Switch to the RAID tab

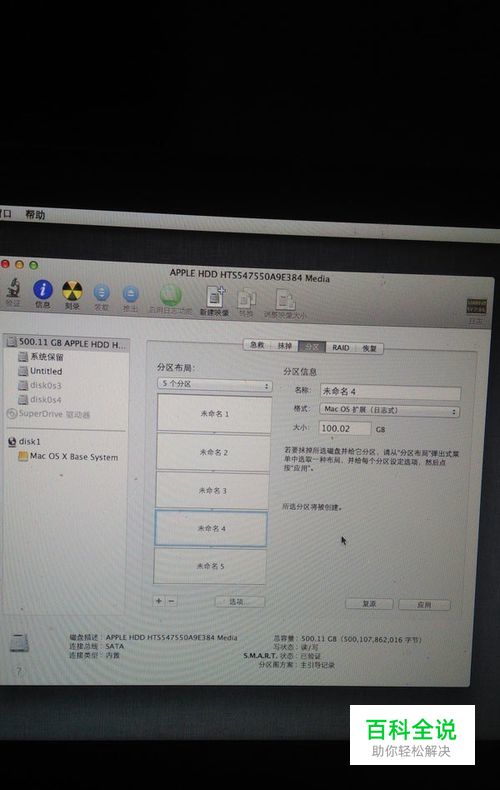(341, 348)
